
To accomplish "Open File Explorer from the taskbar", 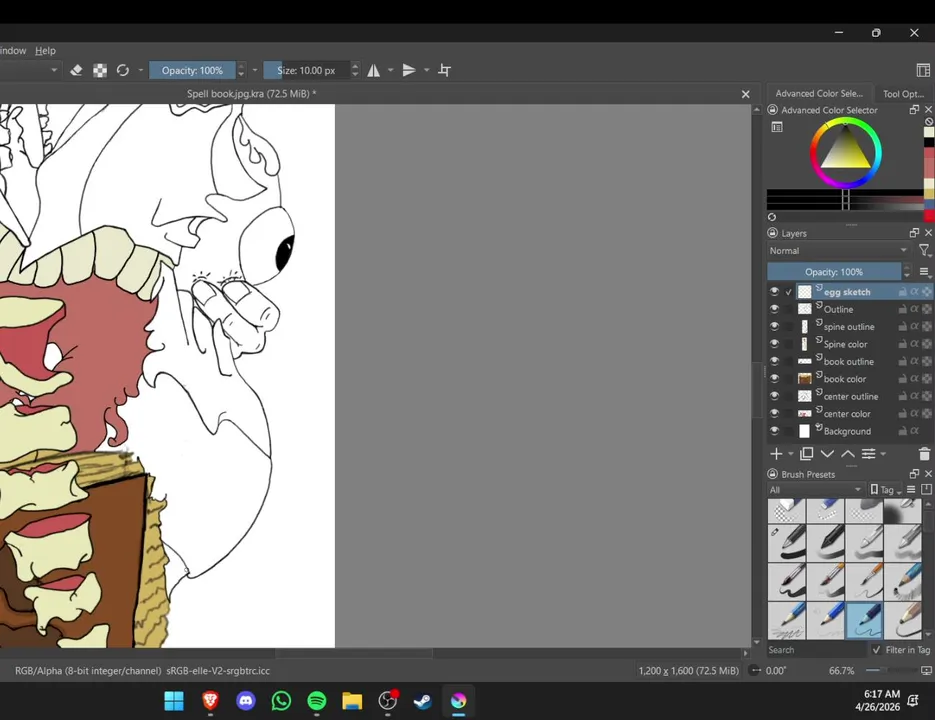I will click(352, 700).
